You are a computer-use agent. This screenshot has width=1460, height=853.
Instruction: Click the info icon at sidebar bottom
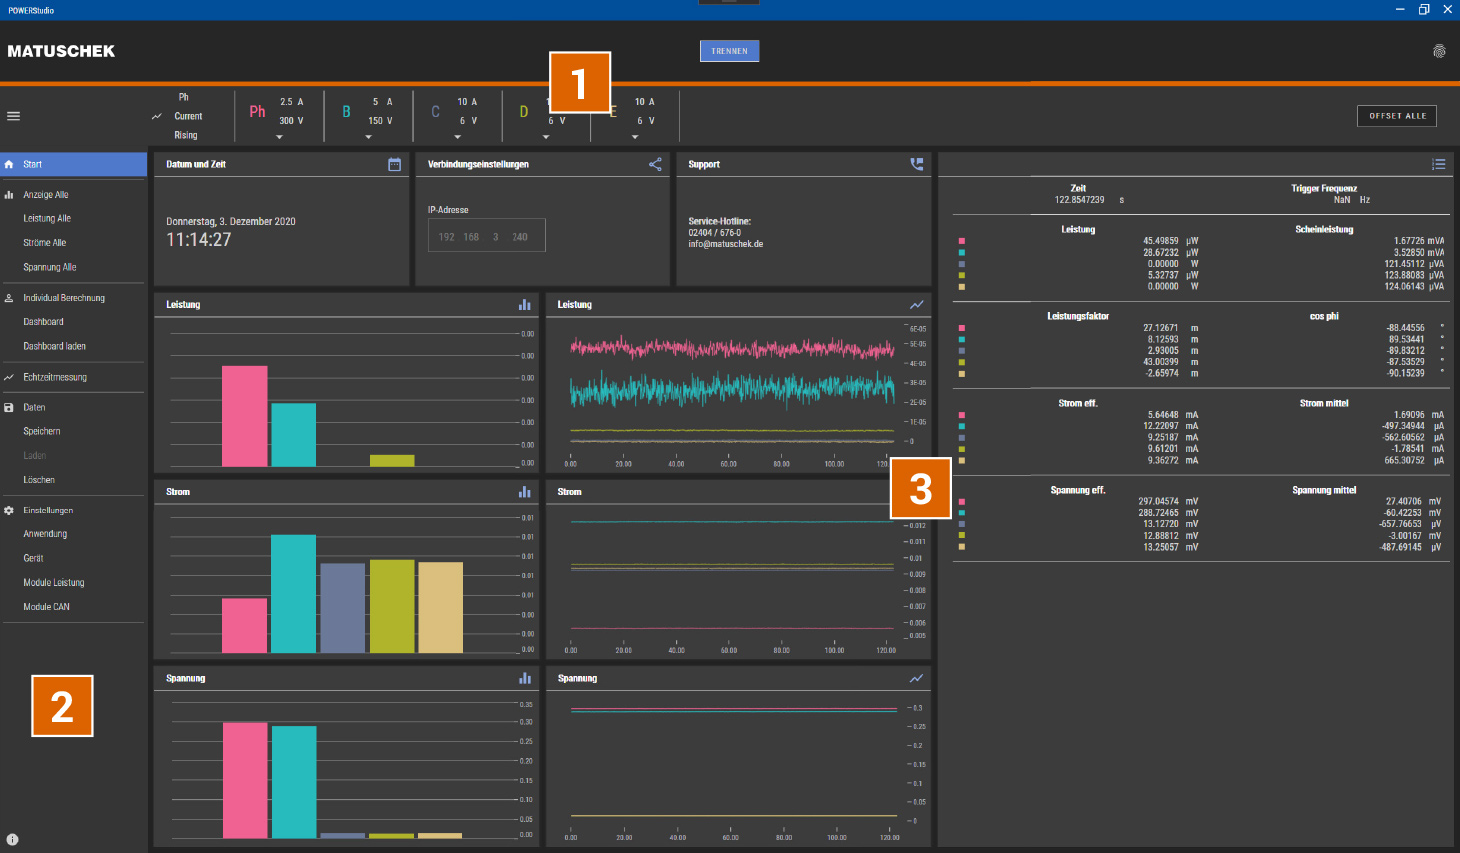tap(12, 840)
